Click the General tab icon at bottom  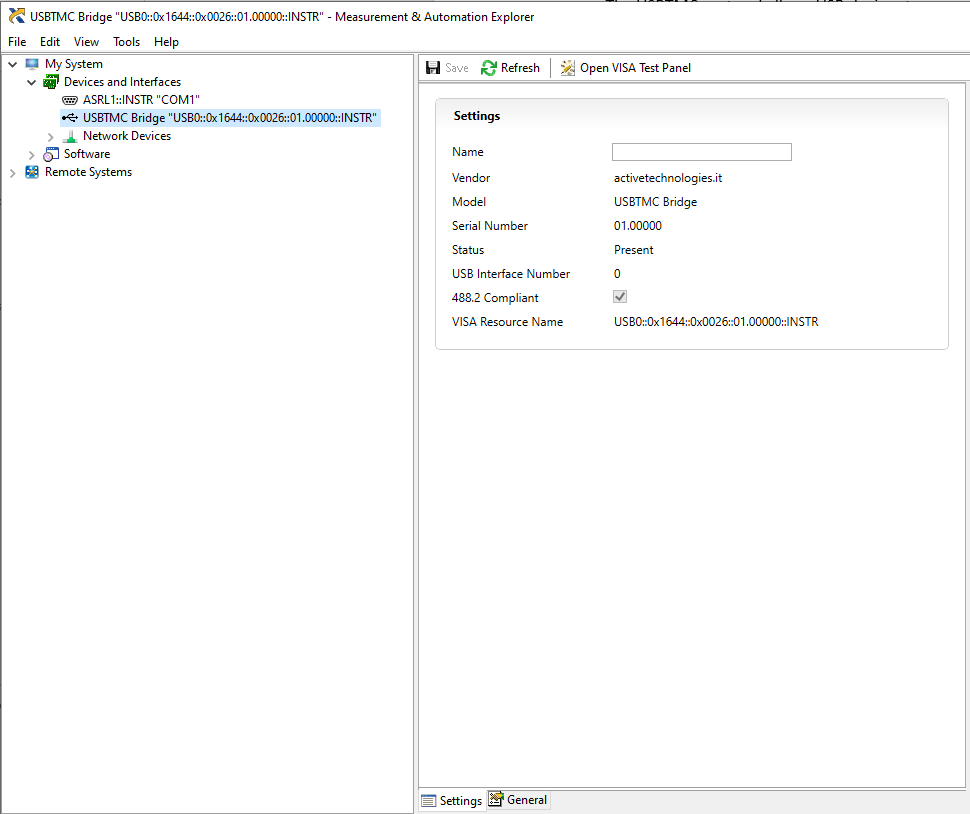496,799
